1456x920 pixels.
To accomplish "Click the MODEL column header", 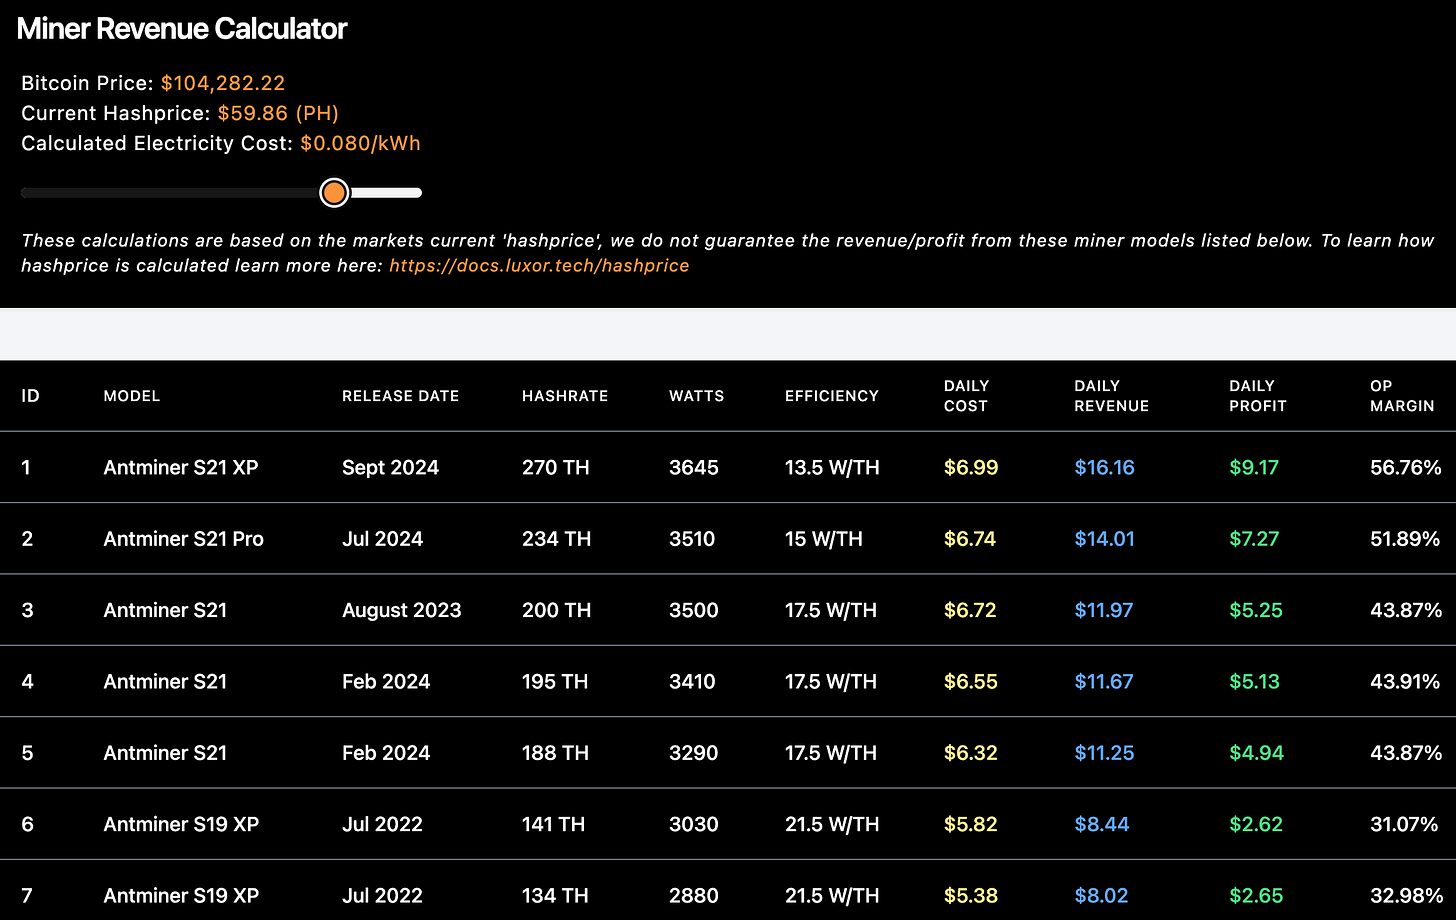I will (x=132, y=396).
